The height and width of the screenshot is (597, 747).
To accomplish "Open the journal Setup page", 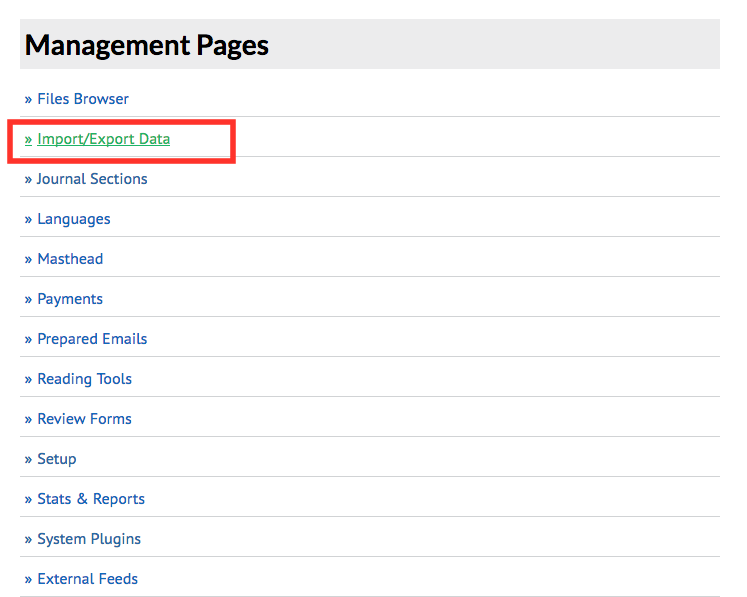I will point(56,459).
